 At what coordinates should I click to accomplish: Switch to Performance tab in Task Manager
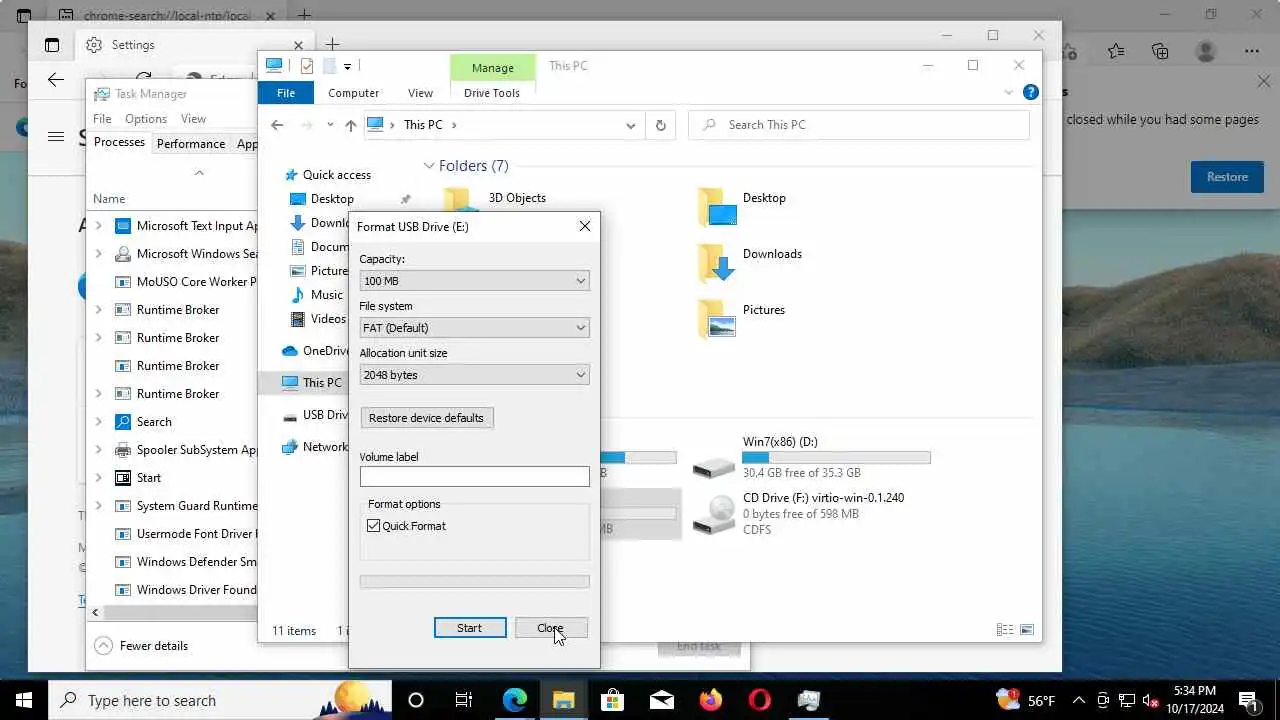191,144
